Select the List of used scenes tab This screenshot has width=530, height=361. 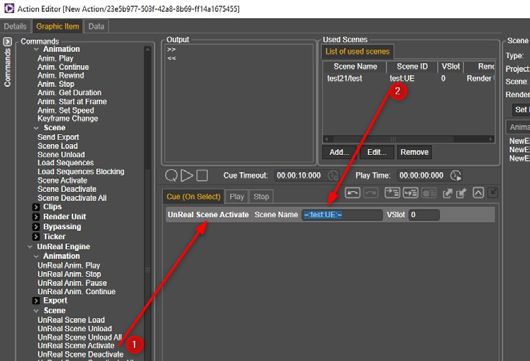[x=357, y=51]
